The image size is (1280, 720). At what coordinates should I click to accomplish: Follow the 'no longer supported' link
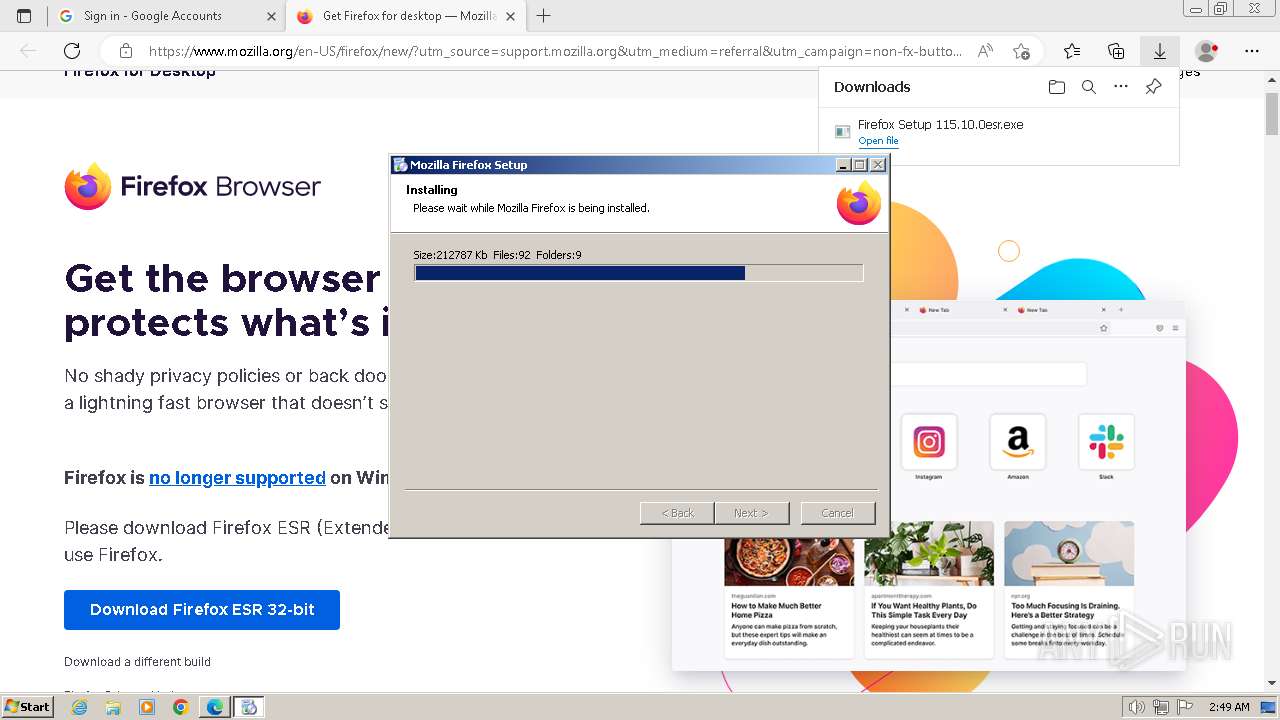(x=237, y=478)
